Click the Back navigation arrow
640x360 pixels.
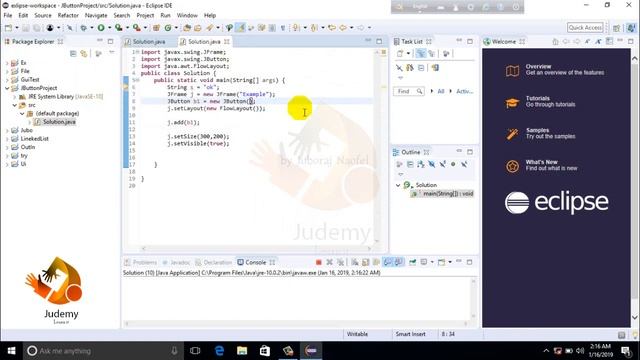click(x=343, y=28)
